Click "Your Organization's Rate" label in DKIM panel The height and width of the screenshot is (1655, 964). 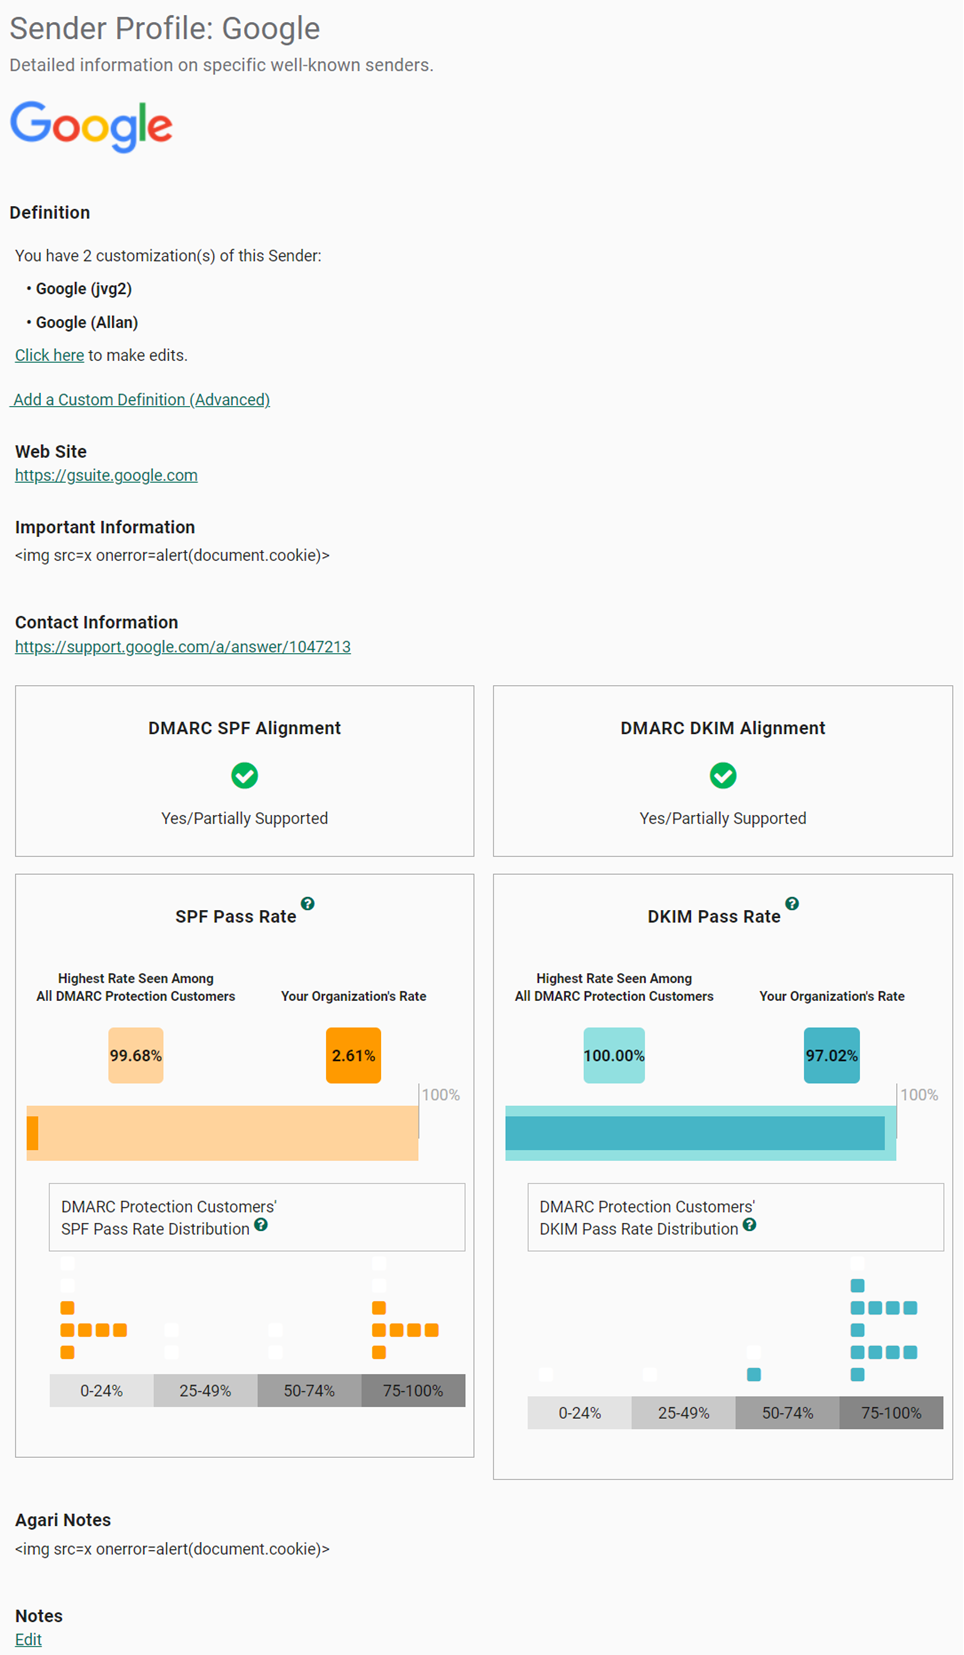click(x=832, y=996)
